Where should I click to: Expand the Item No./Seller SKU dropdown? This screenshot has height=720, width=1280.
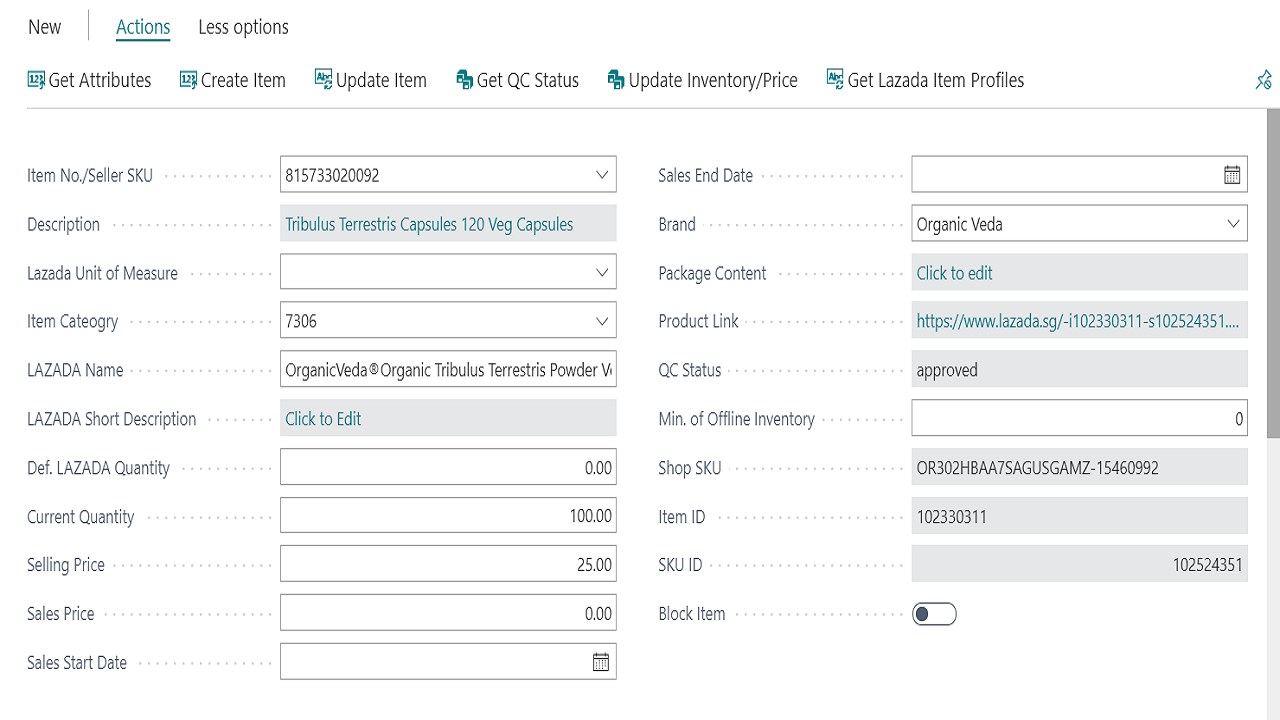tap(602, 175)
